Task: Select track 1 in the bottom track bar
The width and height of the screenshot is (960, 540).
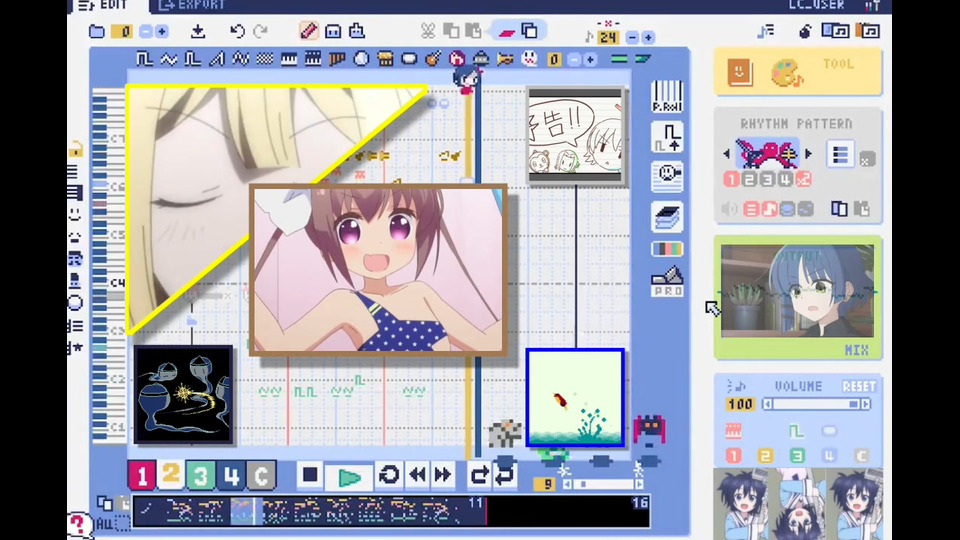Action: coord(141,475)
